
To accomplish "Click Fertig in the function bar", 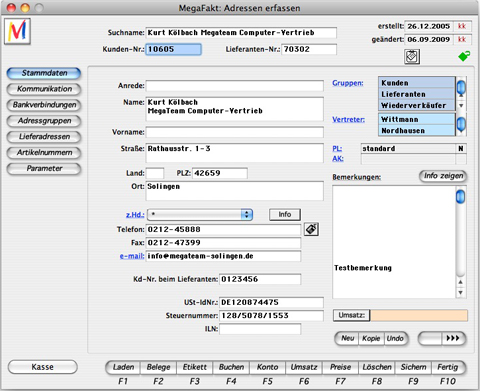I will click(x=448, y=367).
